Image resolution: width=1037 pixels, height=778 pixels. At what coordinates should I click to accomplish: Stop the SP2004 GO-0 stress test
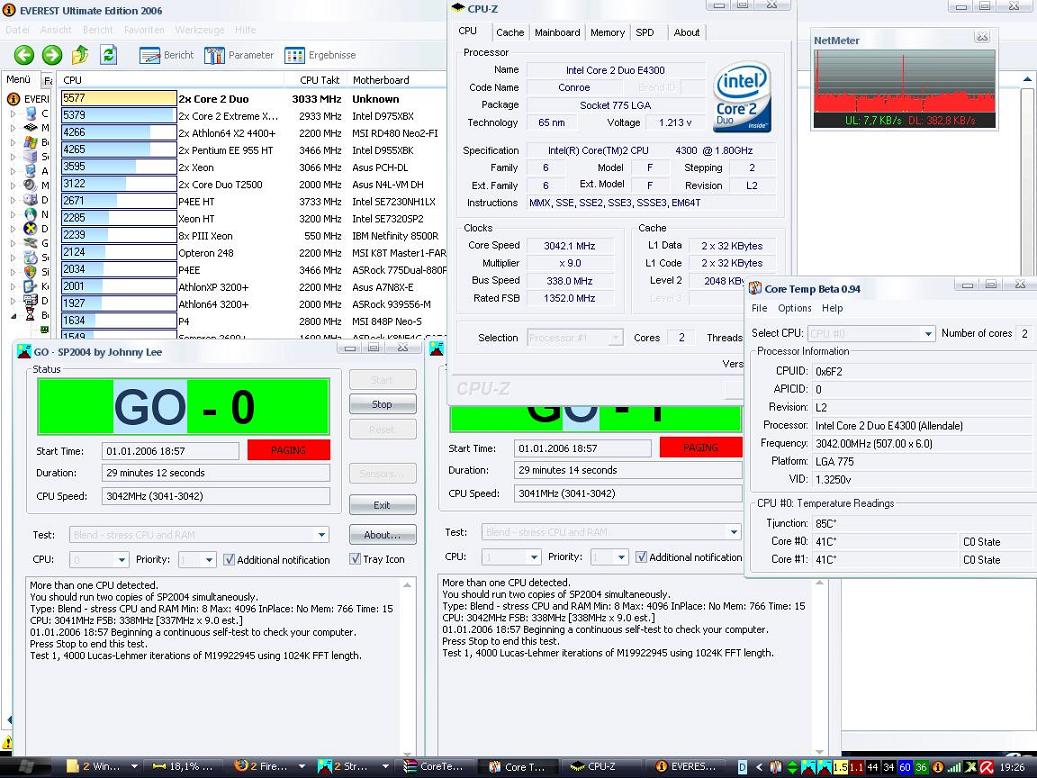(382, 404)
